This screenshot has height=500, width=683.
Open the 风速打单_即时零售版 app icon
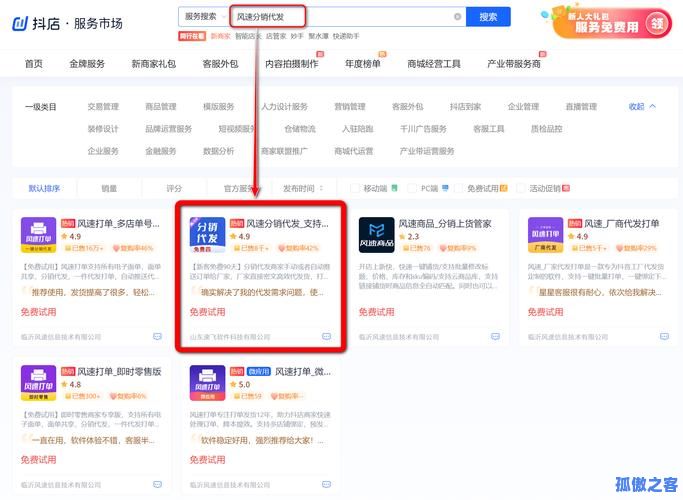pos(38,383)
